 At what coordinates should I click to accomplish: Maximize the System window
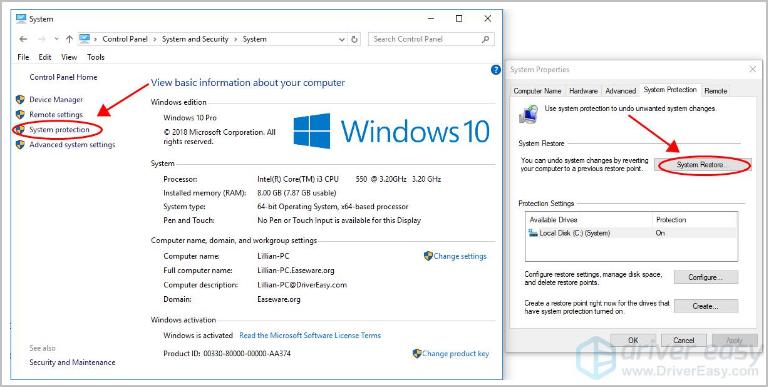click(459, 19)
